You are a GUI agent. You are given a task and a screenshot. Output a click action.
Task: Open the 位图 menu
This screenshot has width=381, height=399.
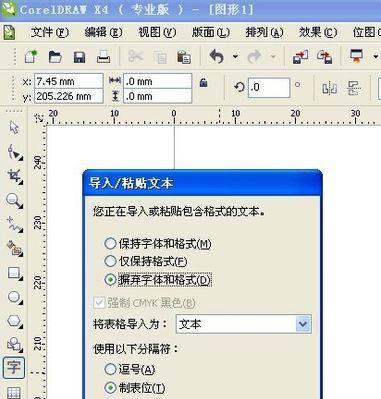tap(366, 32)
